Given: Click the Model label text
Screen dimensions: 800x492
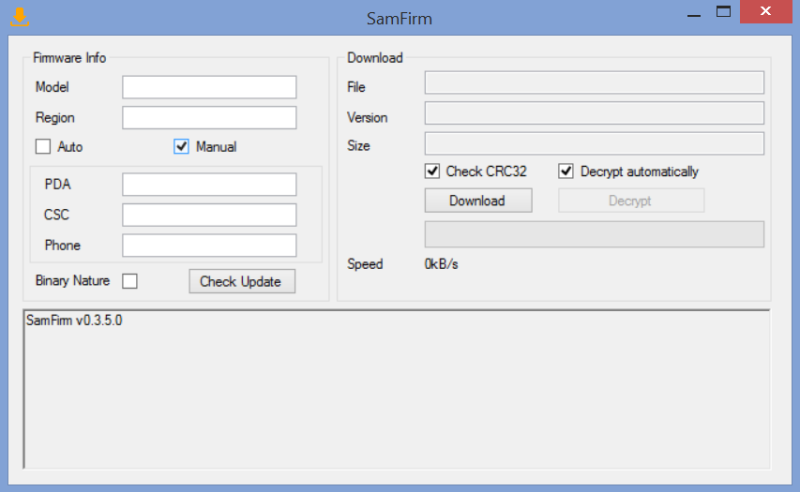Looking at the screenshot, I should tap(52, 87).
